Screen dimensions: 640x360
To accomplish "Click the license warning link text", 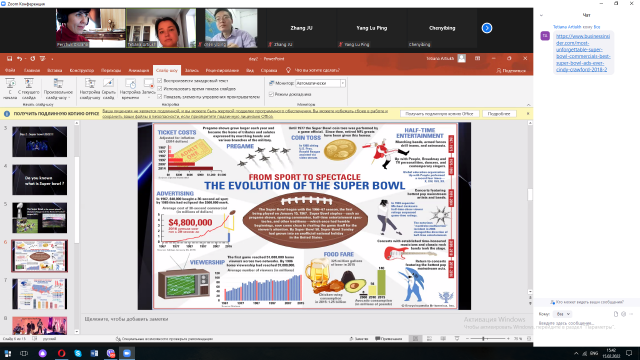I will [245, 113].
